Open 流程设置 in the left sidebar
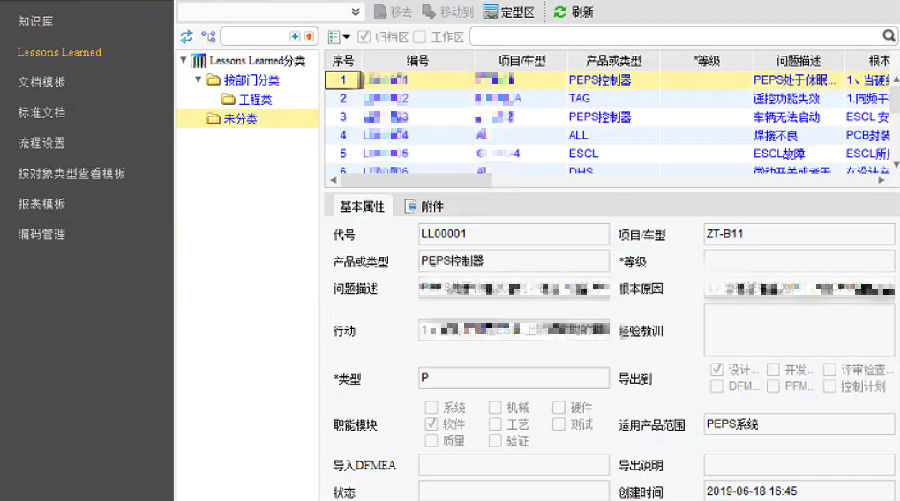 tap(42, 143)
